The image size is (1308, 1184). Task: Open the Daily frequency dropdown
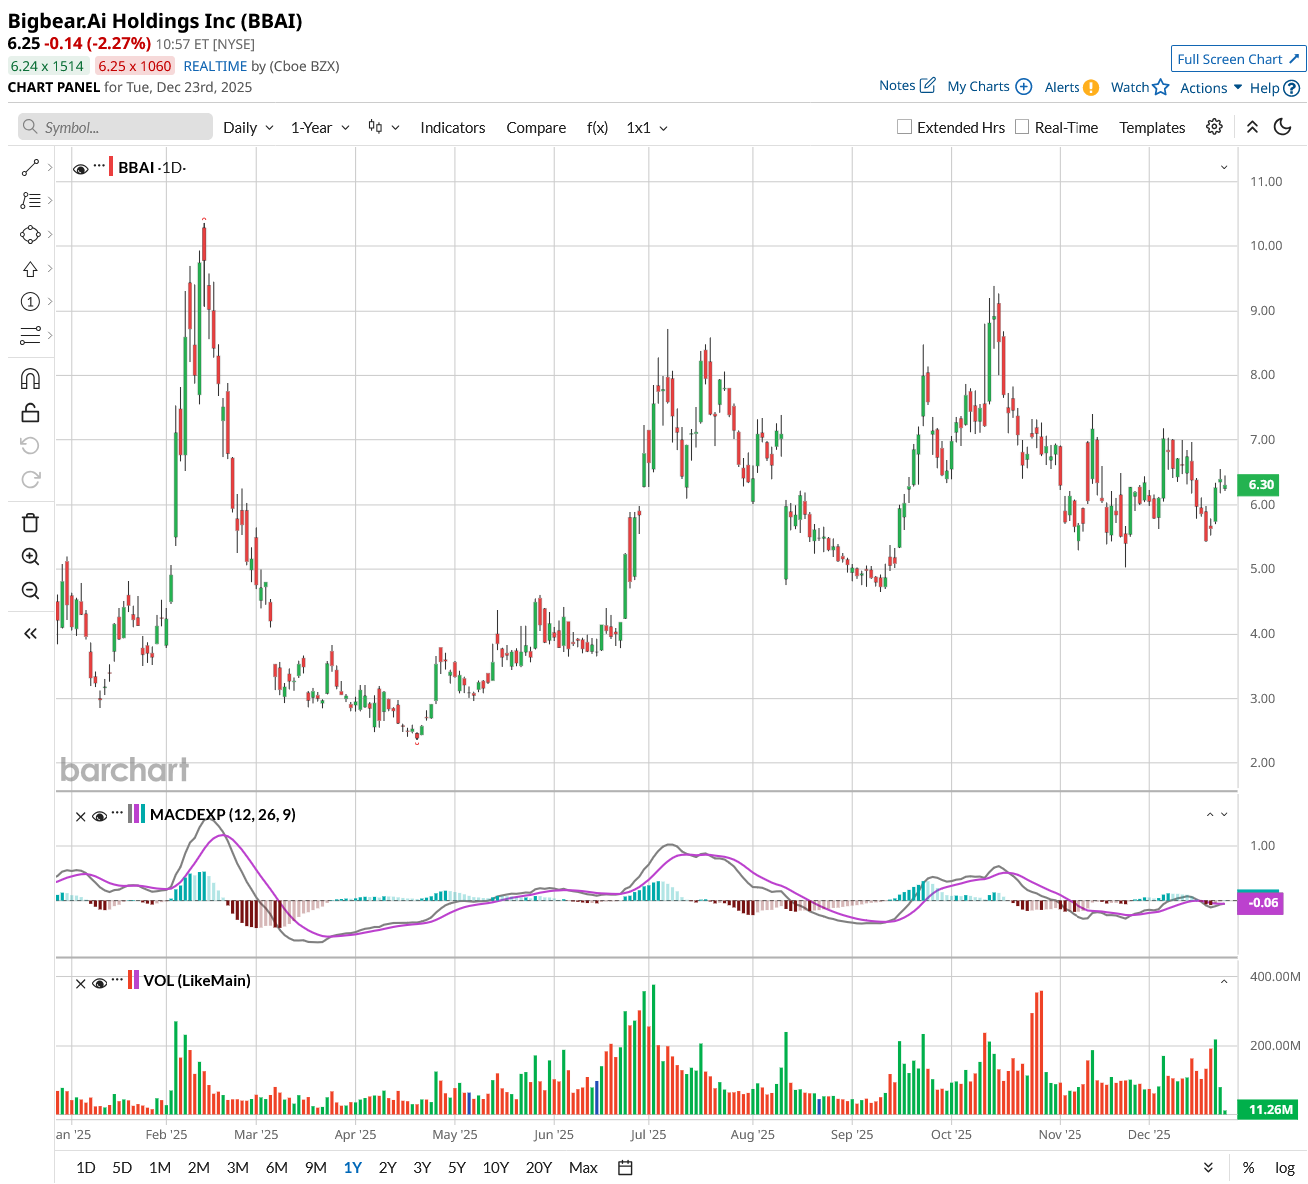pos(248,127)
